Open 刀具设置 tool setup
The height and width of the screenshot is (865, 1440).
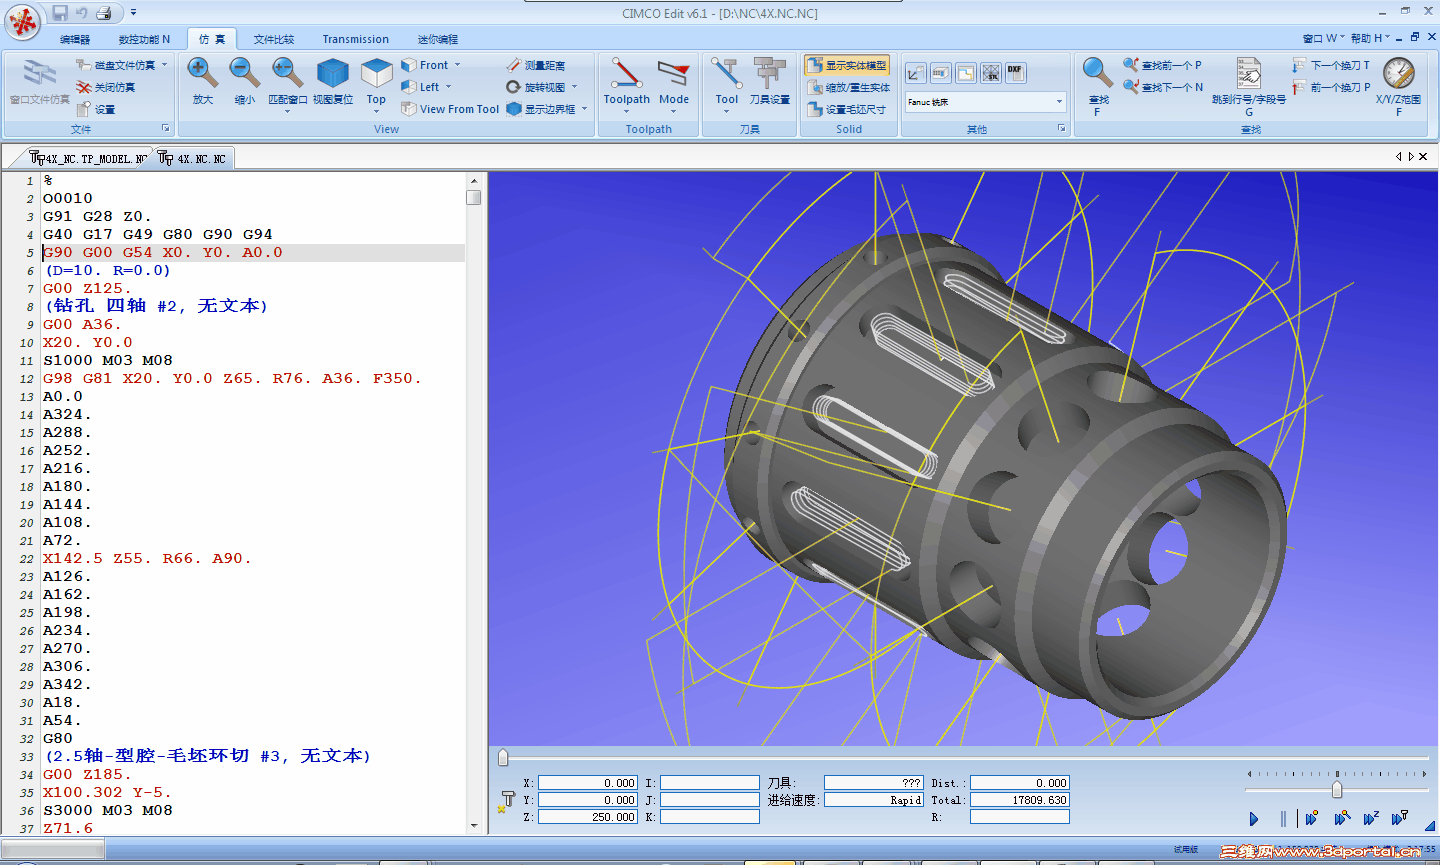pos(770,80)
